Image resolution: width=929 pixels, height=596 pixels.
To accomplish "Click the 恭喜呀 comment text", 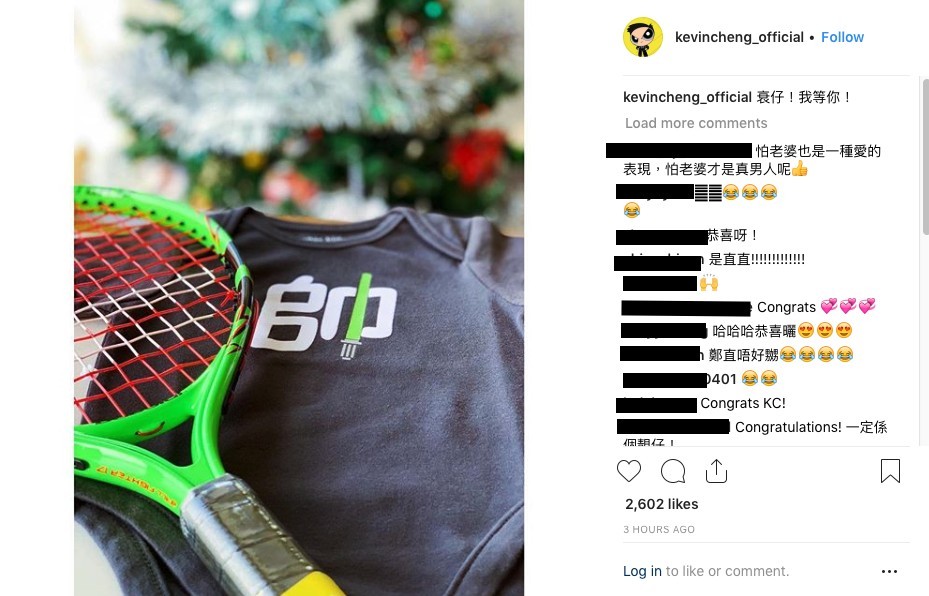I will (x=733, y=236).
